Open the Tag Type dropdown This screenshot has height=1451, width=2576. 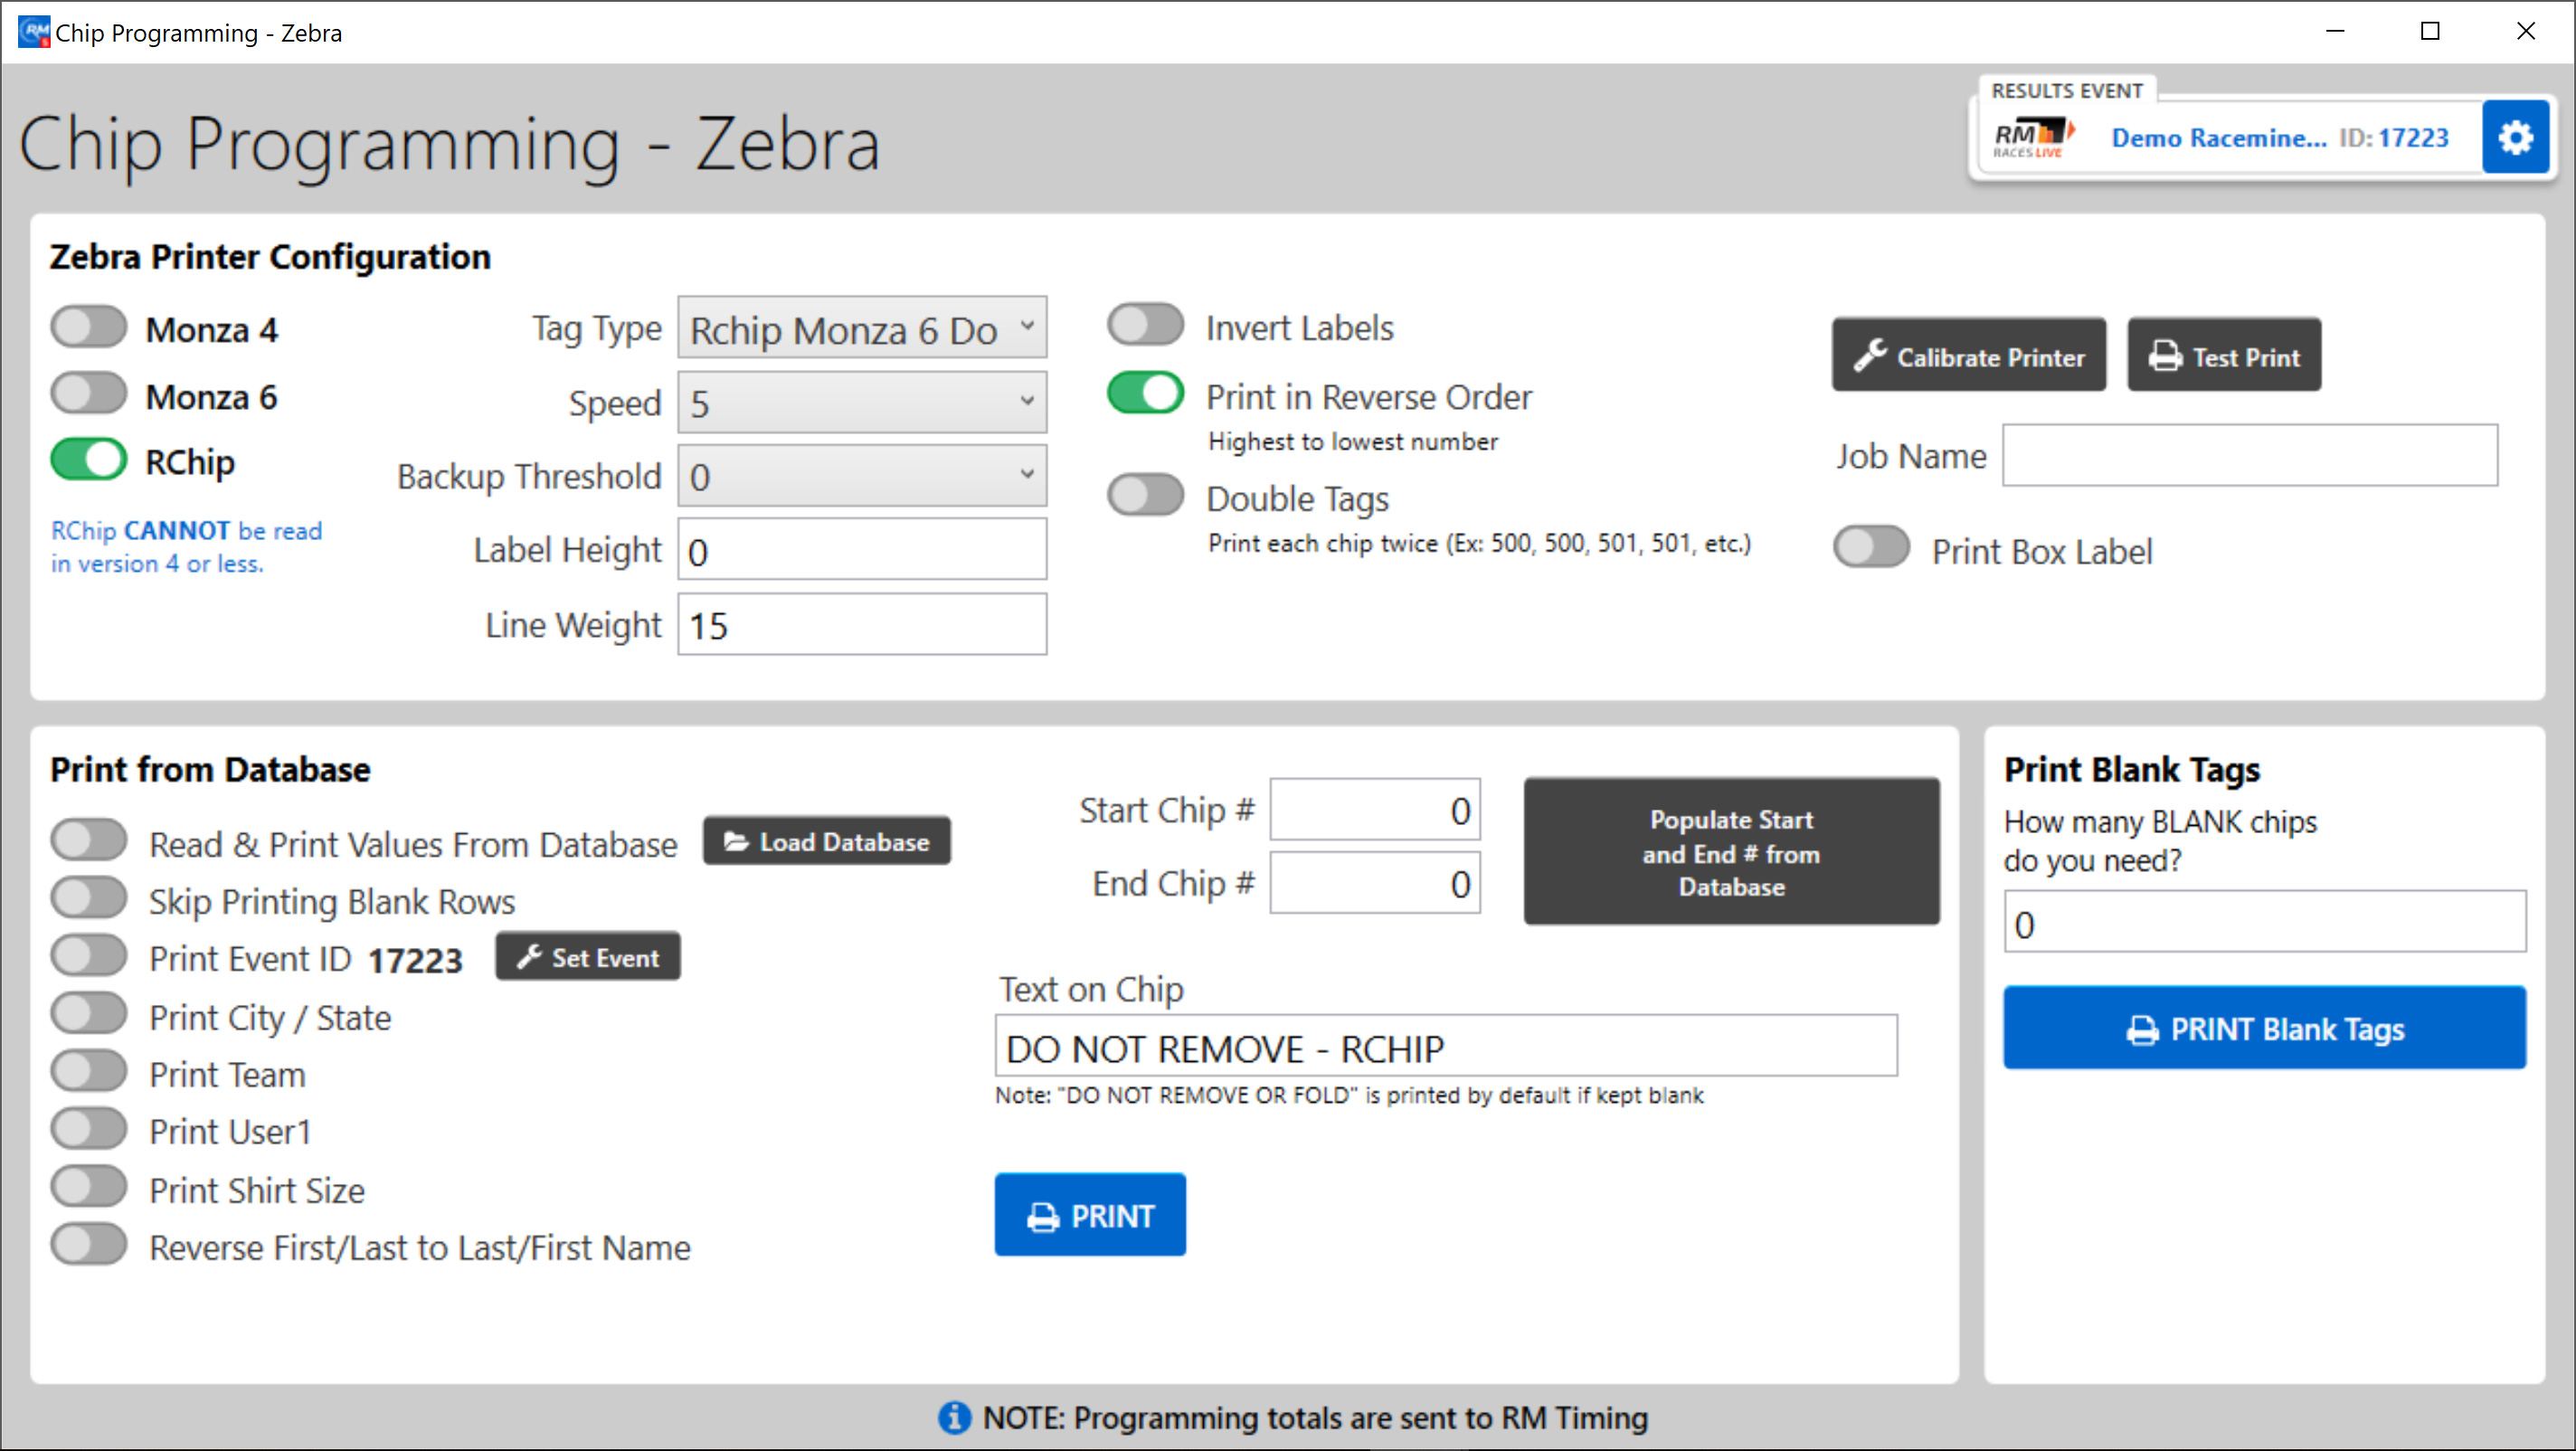pos(862,328)
